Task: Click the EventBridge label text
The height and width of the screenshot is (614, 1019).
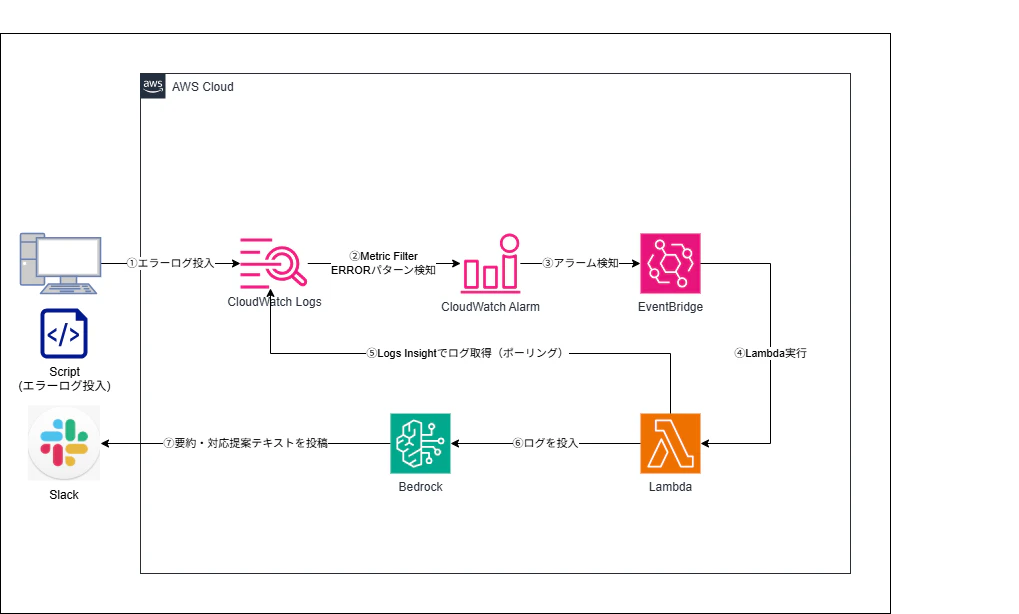Action: click(670, 307)
